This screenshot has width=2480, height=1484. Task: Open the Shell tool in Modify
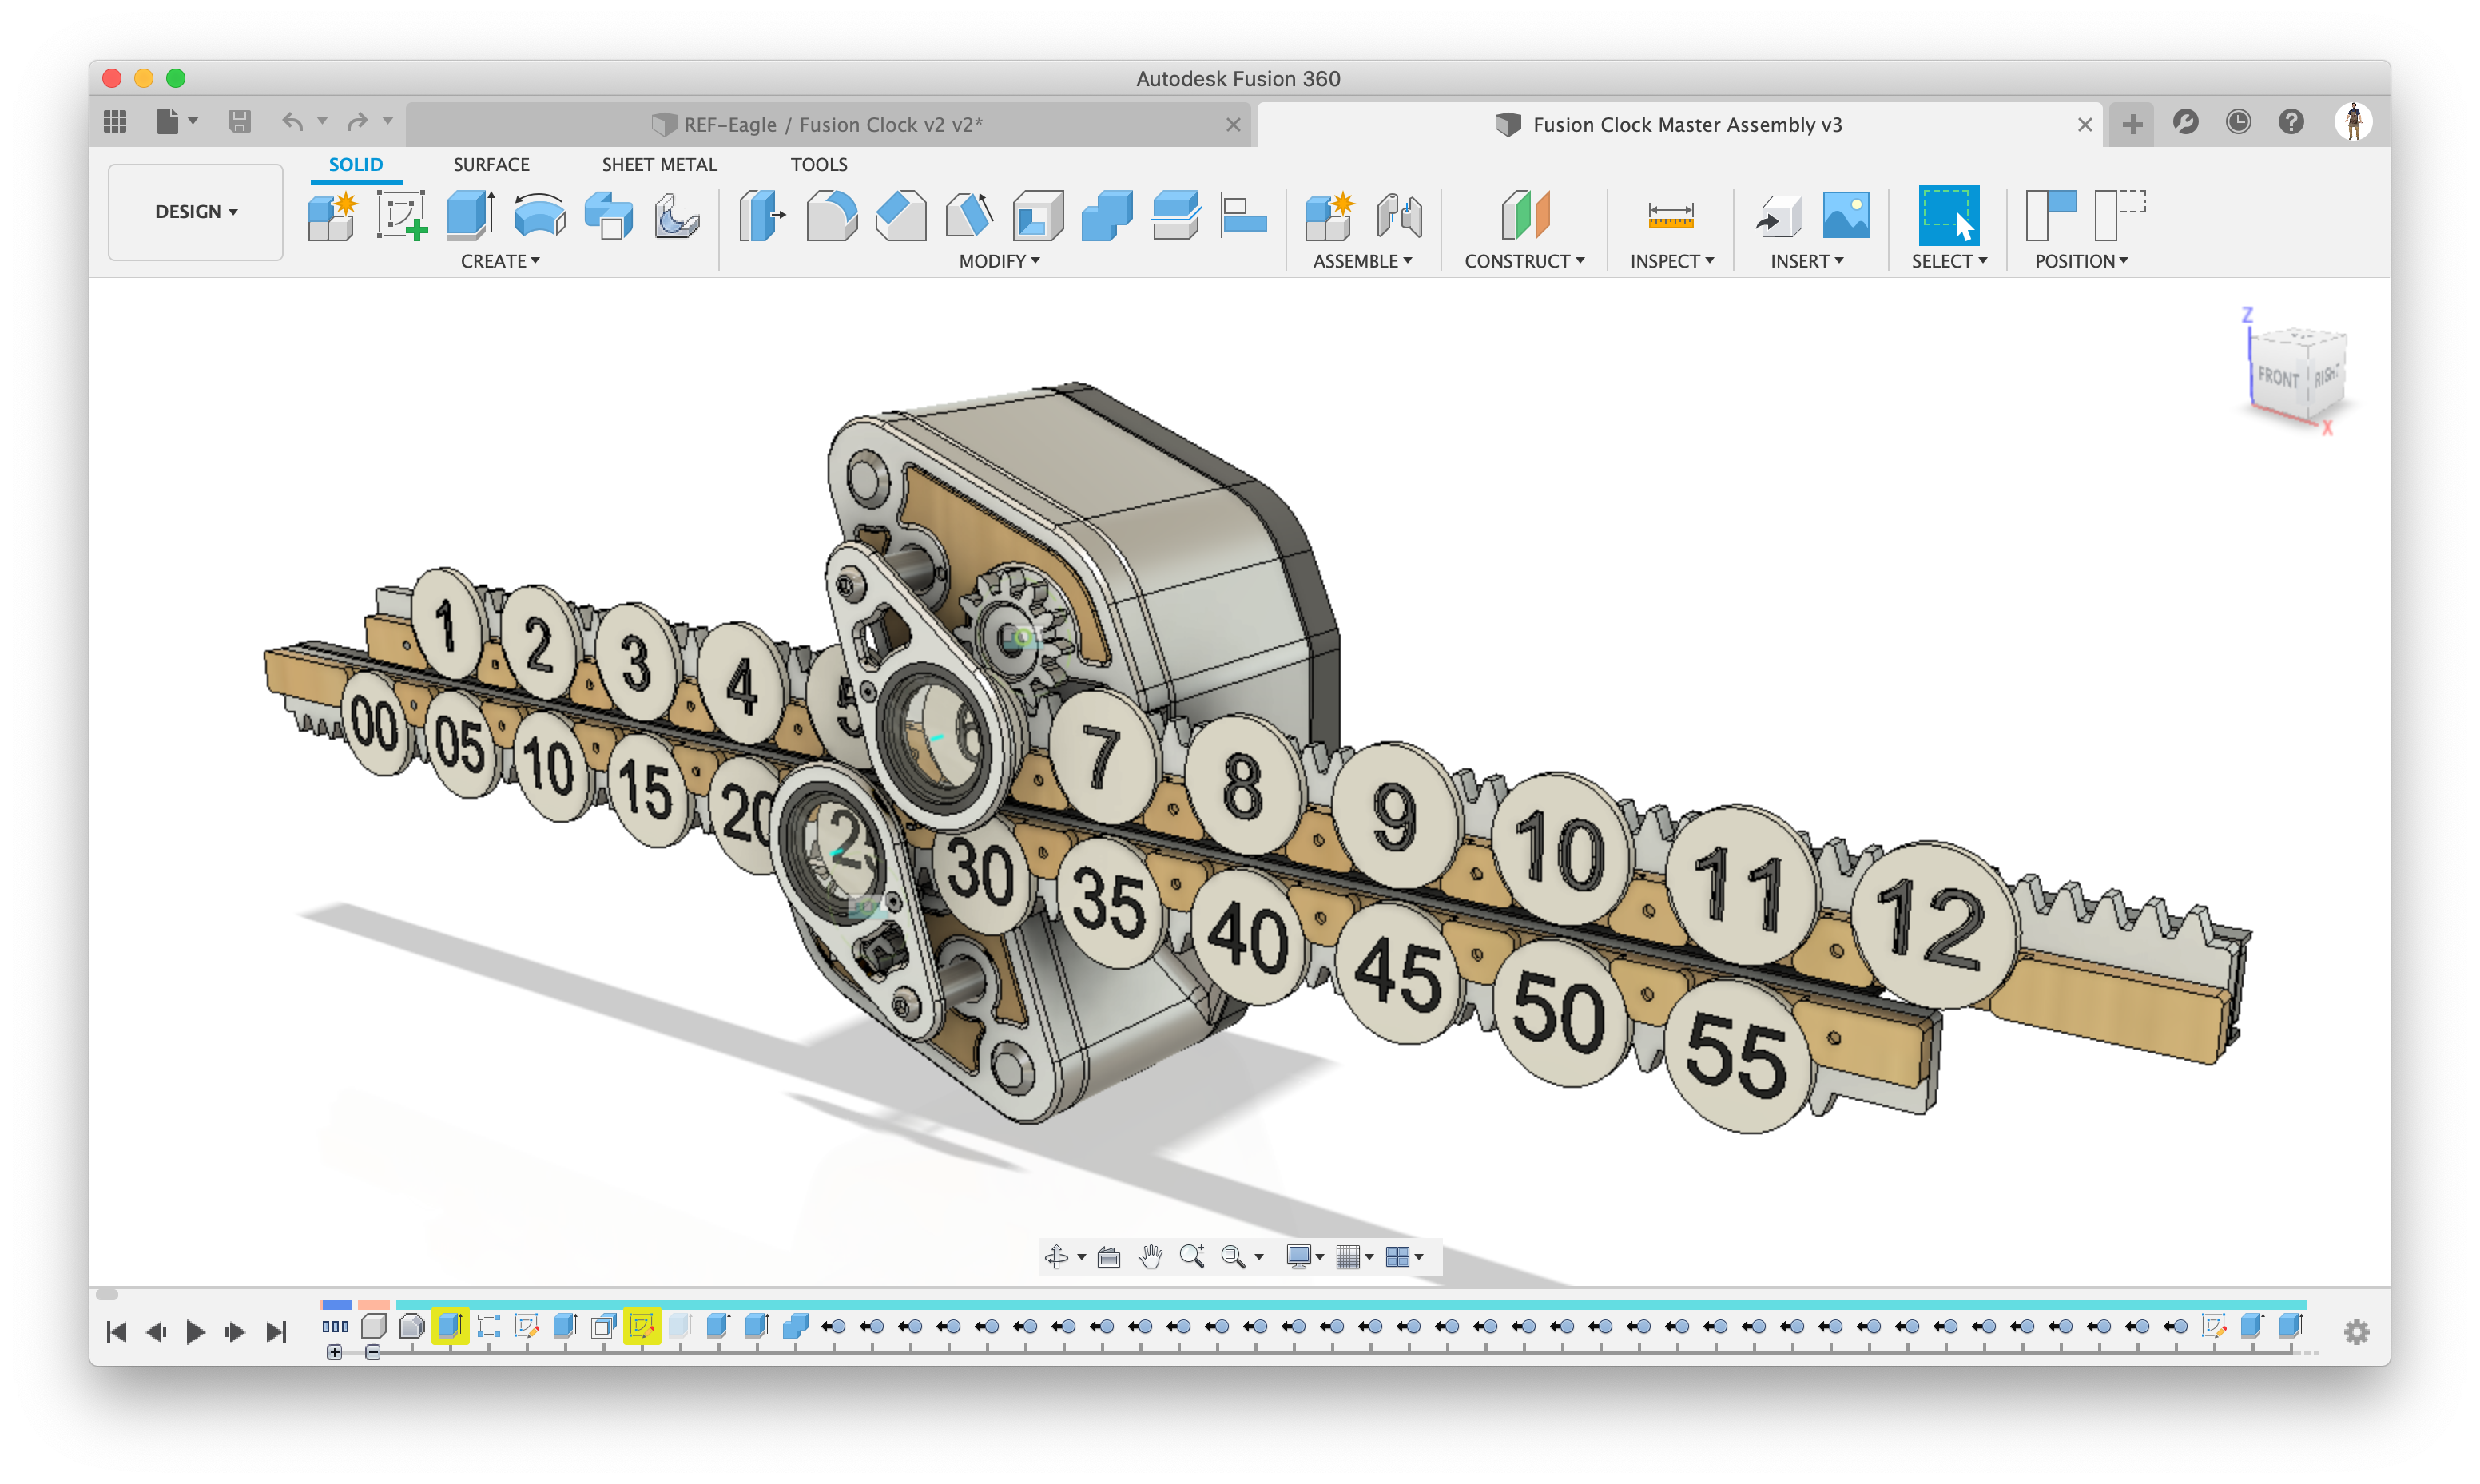tap(1037, 216)
